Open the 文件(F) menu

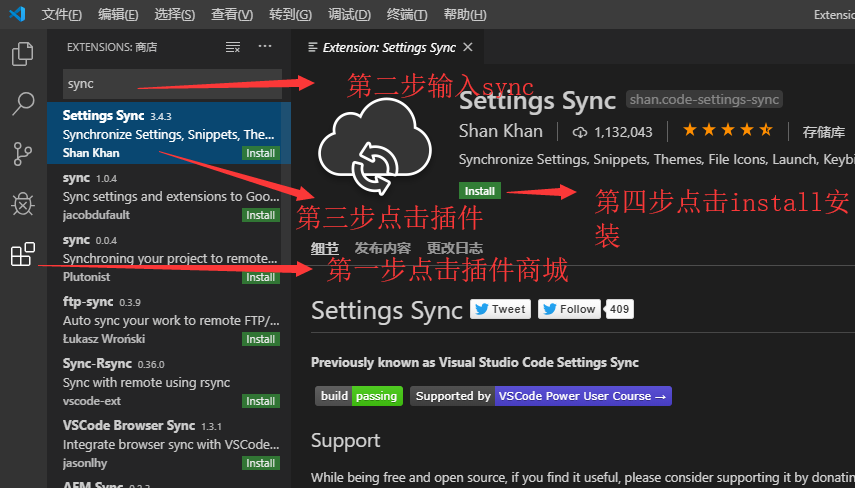pos(61,14)
